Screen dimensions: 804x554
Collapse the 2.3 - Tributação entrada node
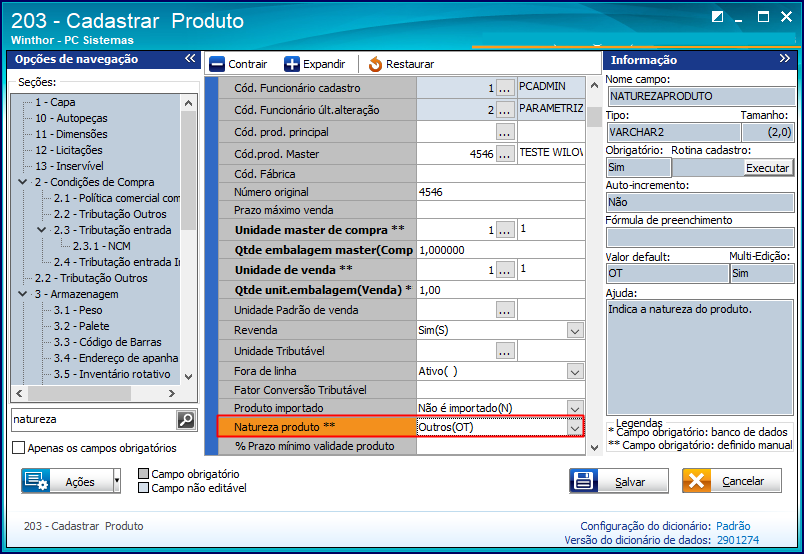pos(42,230)
